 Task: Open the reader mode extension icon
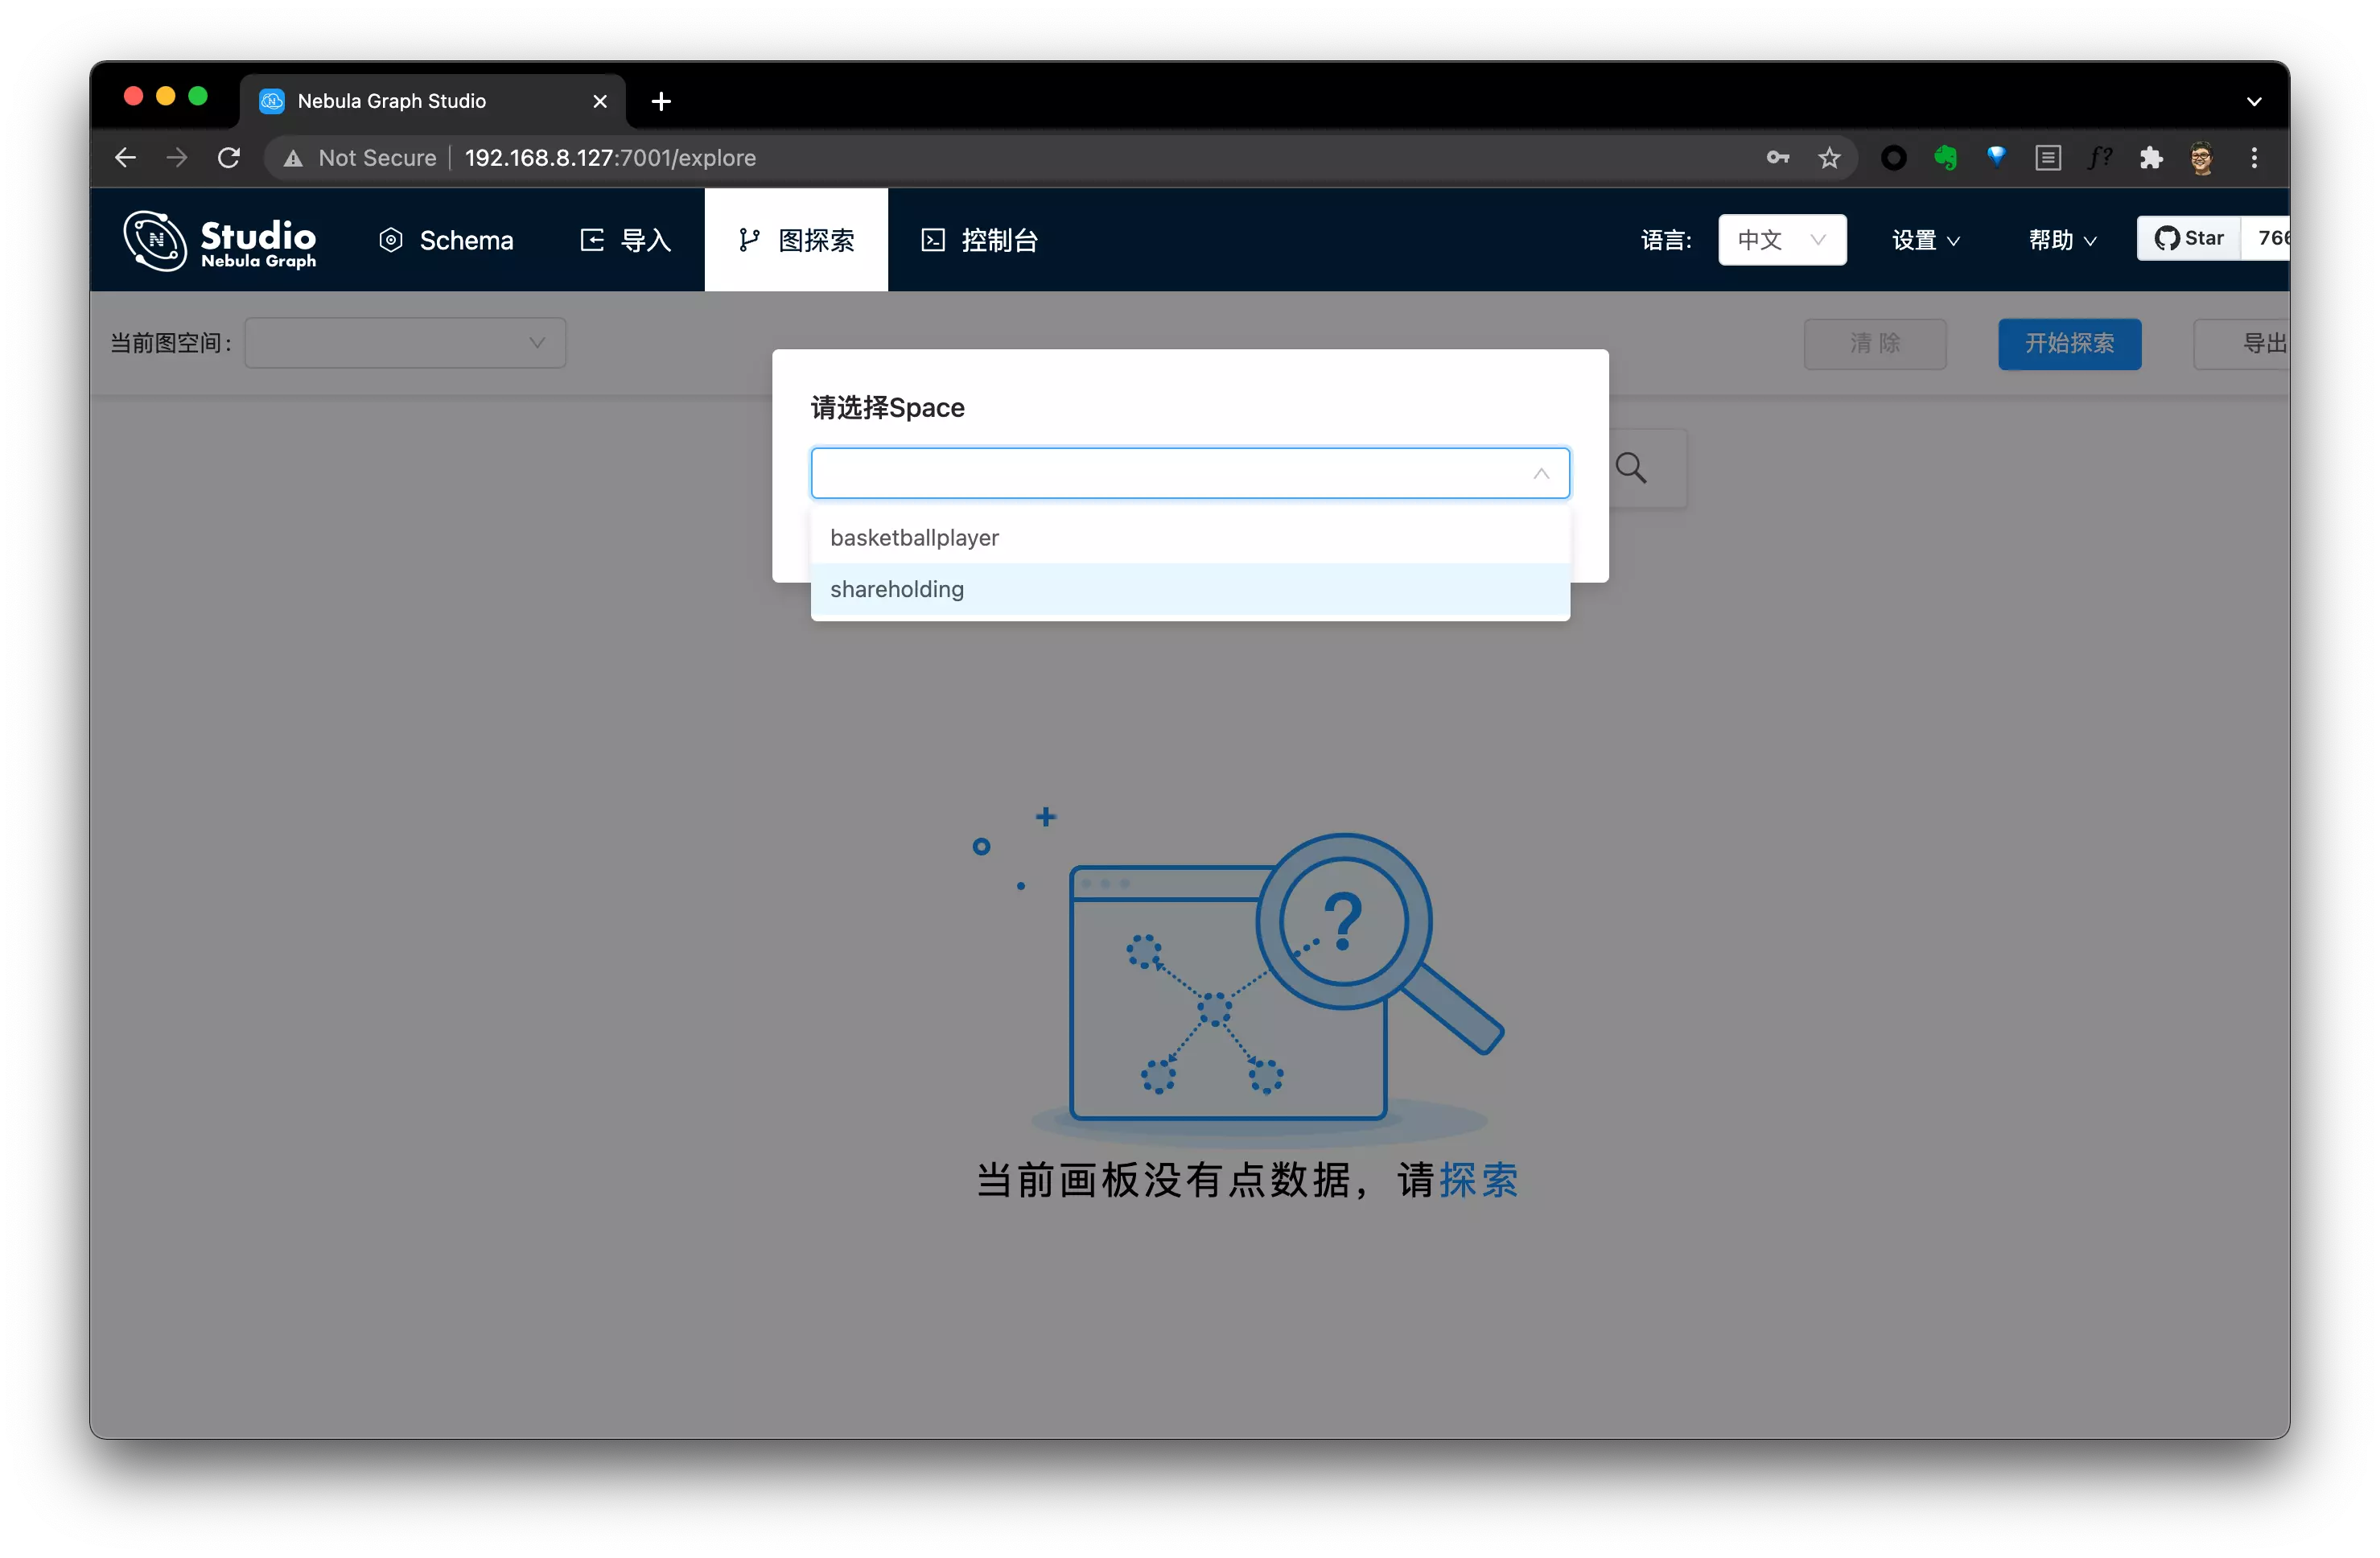pyautogui.click(x=2047, y=158)
